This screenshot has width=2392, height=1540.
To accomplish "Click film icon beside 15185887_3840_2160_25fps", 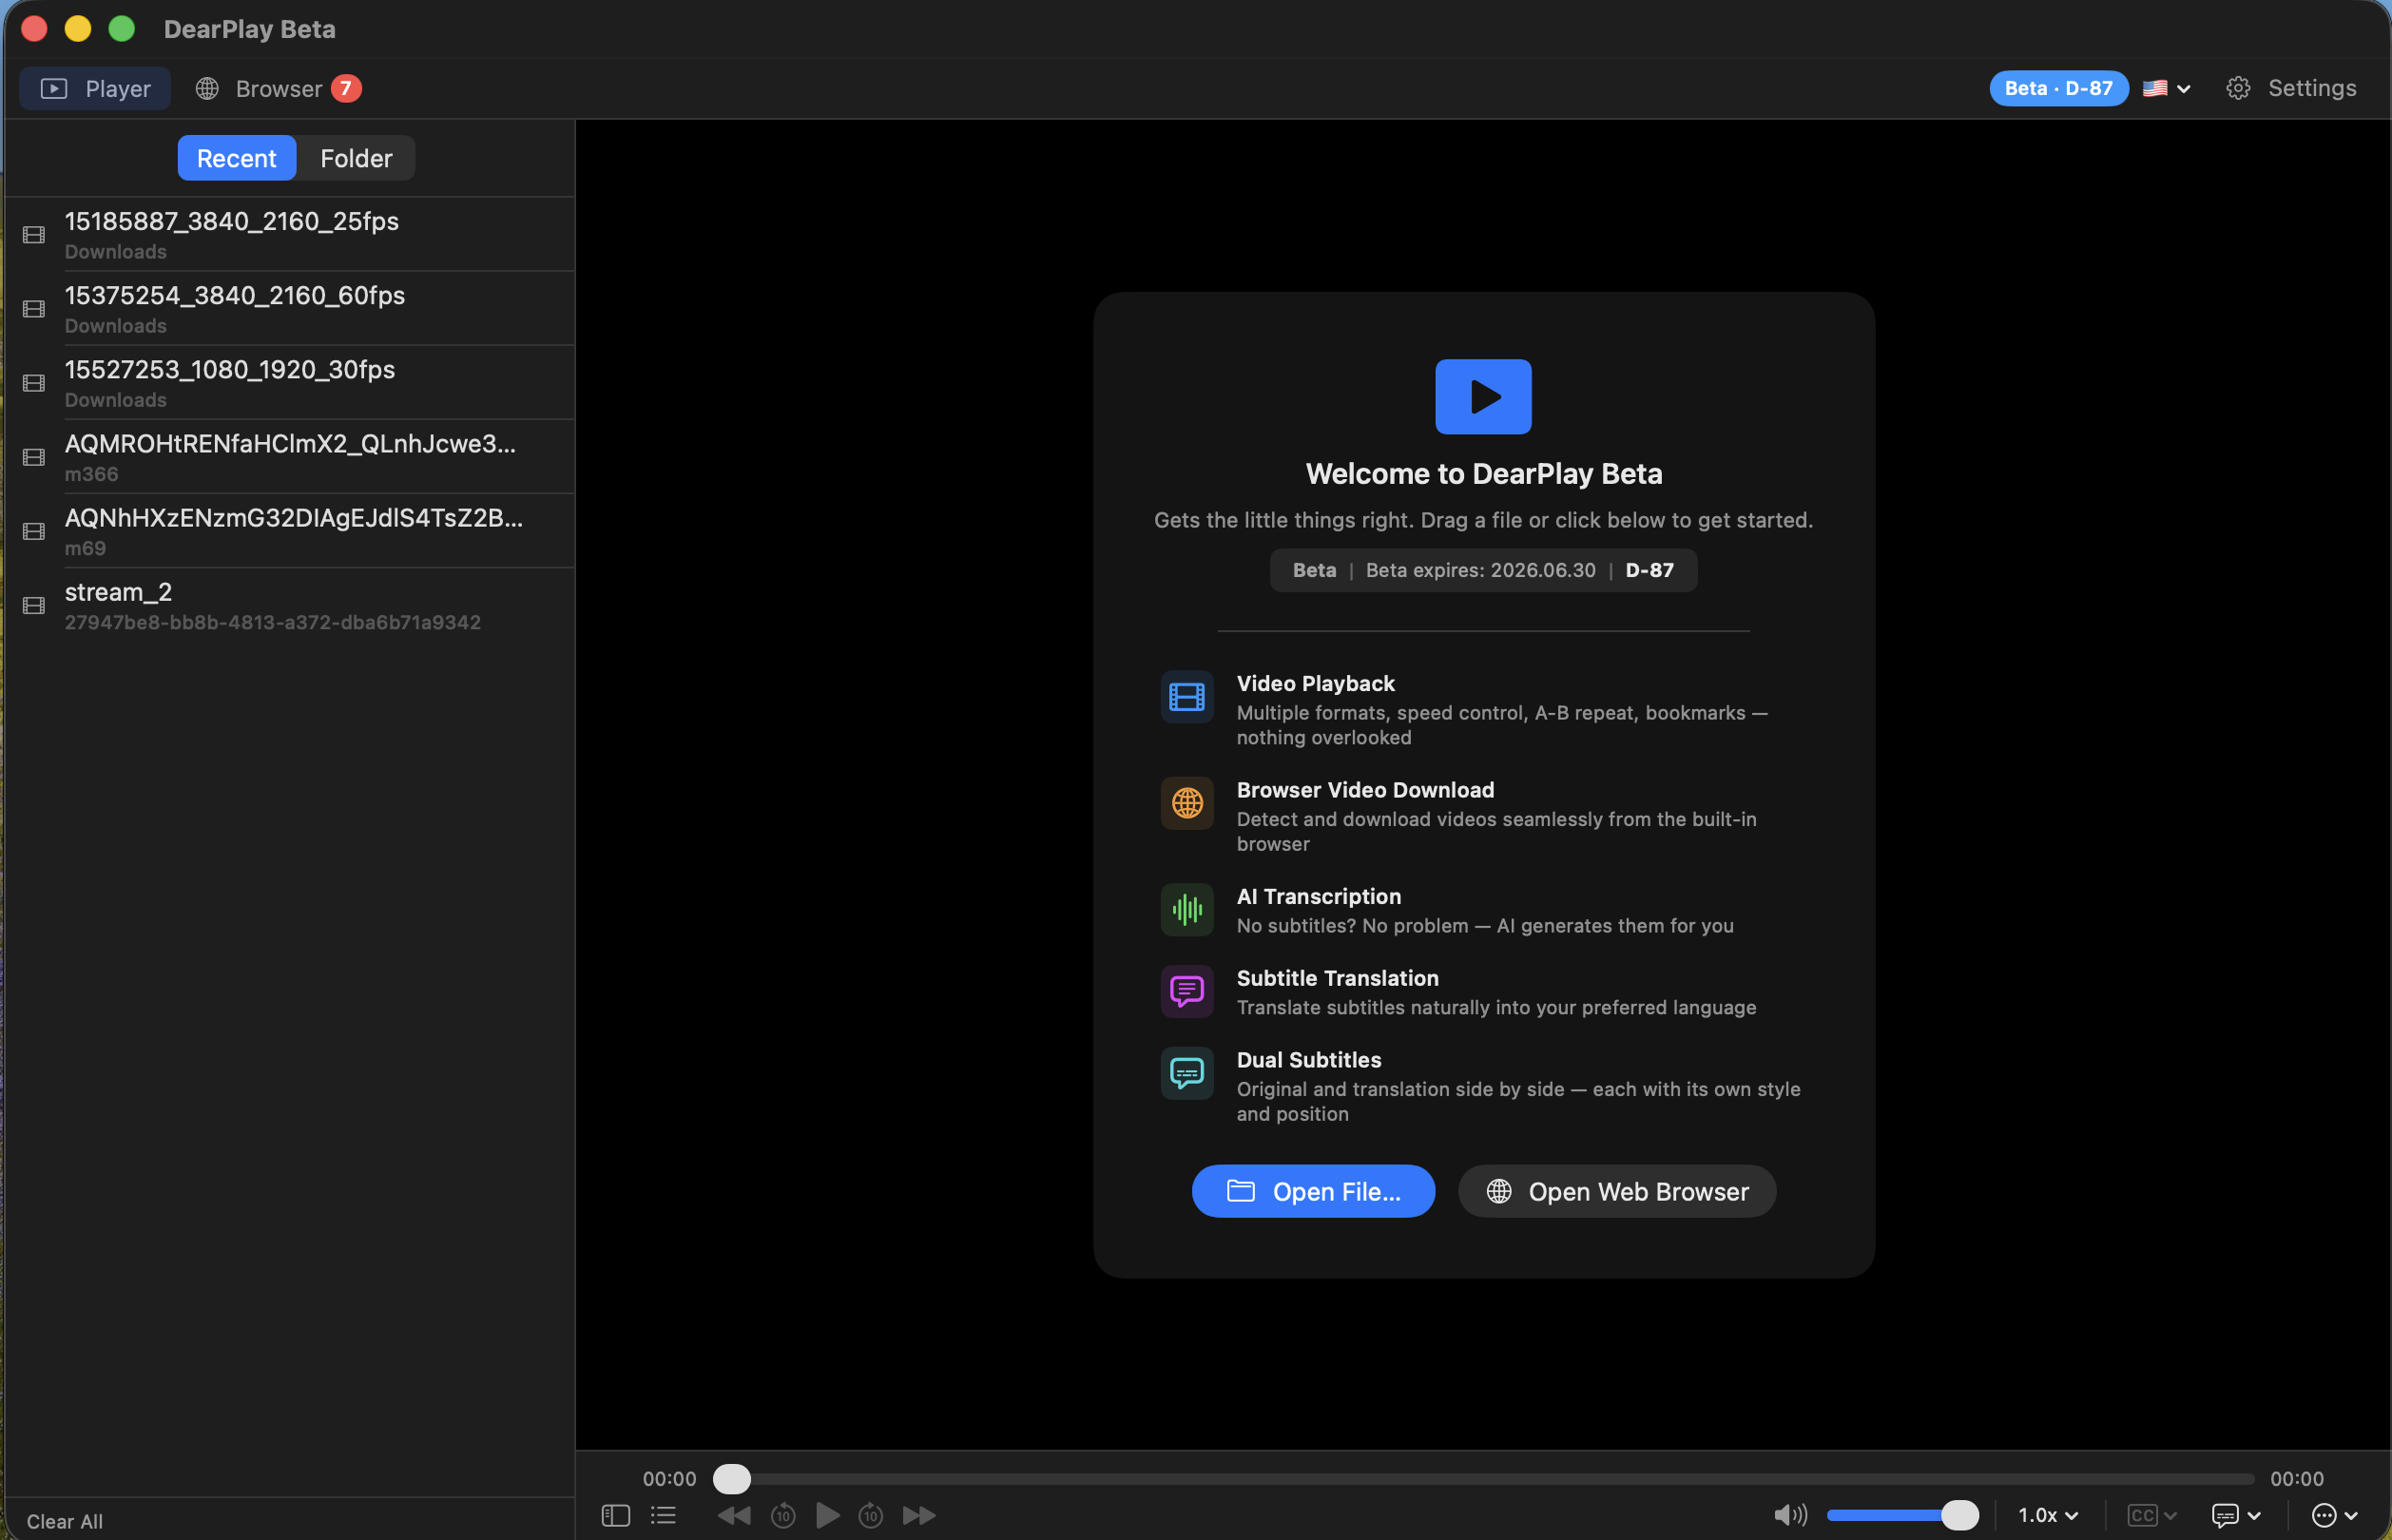I will pyautogui.click(x=34, y=235).
